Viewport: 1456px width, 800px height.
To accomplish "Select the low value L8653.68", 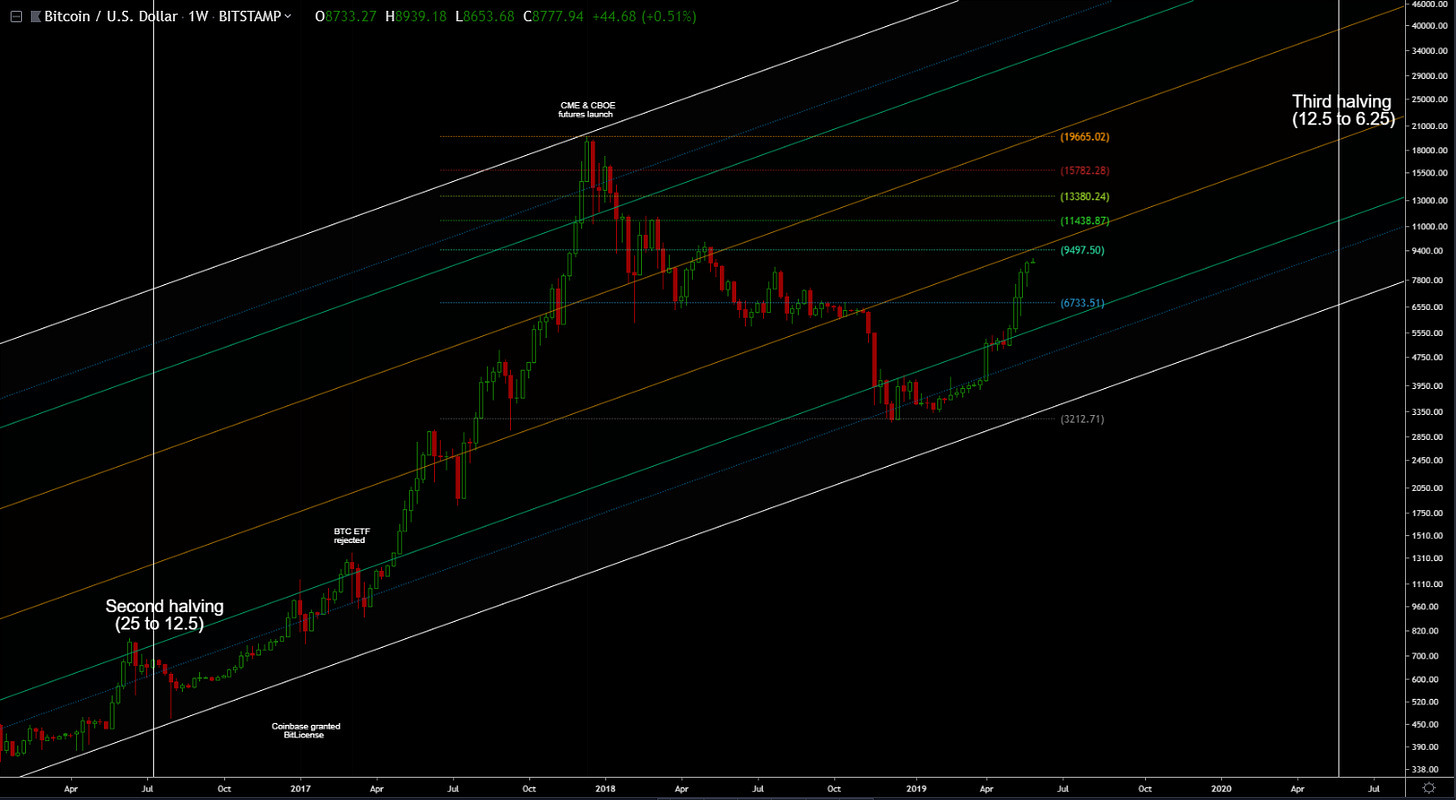I will [x=484, y=16].
